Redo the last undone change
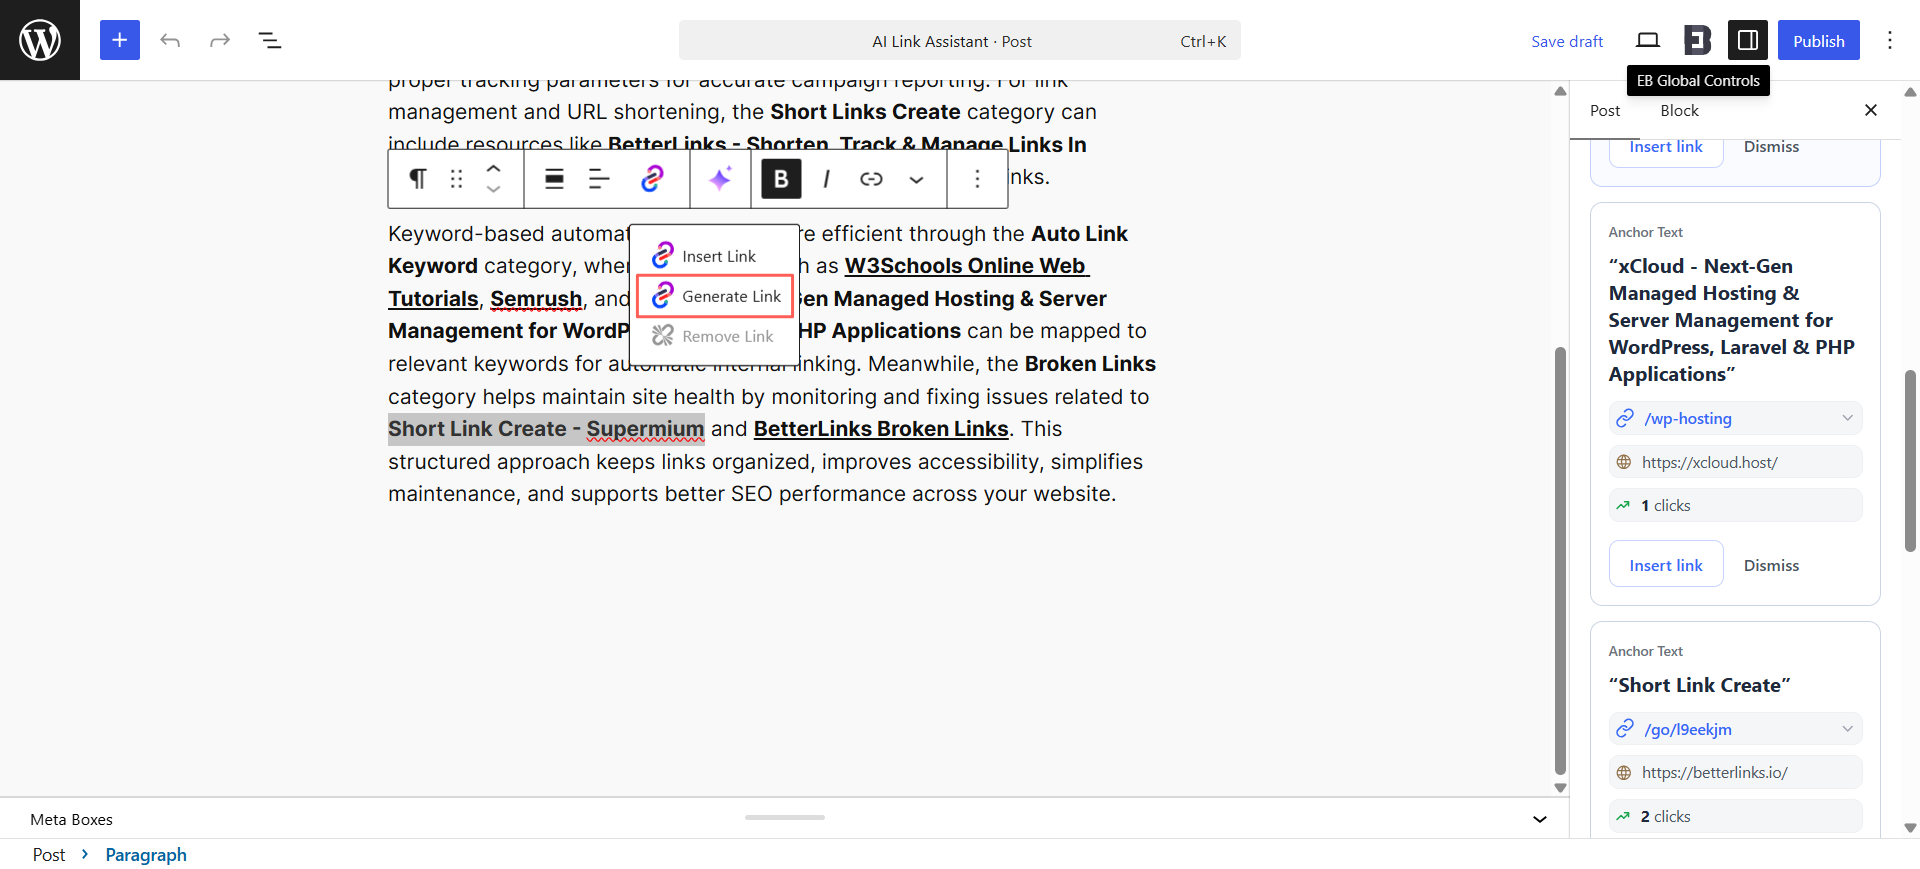The height and width of the screenshot is (869, 1920). coord(220,40)
